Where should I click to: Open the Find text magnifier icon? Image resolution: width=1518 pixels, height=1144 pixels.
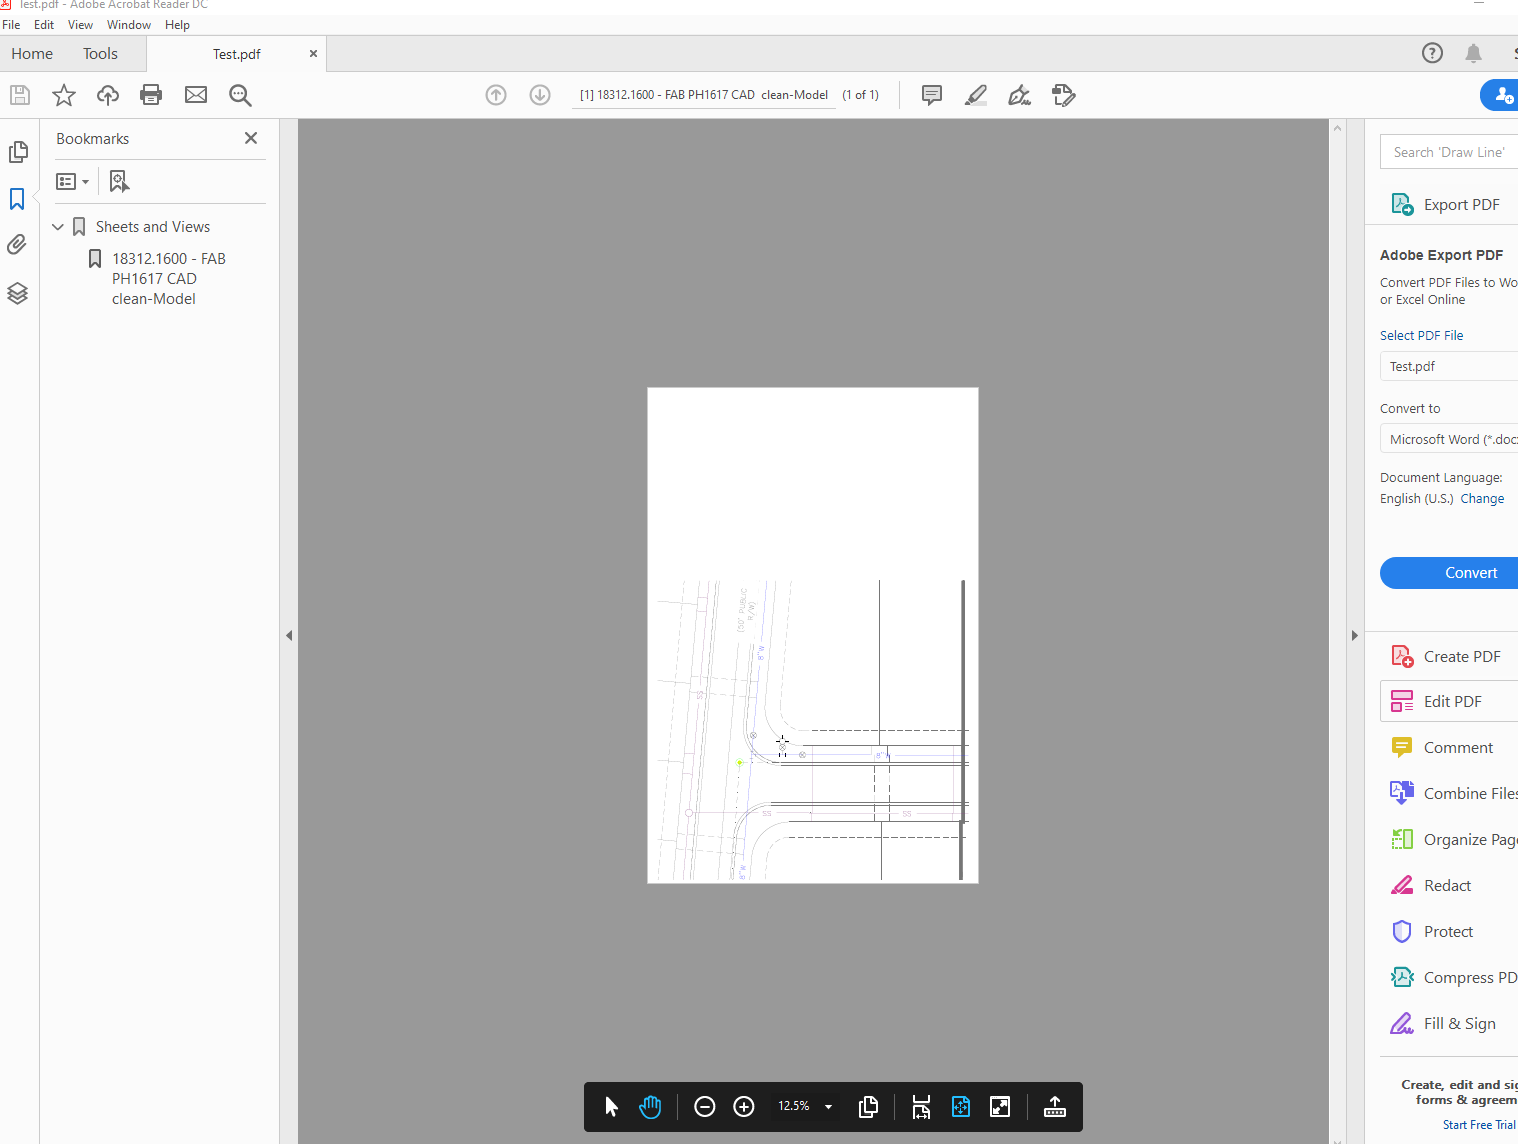pyautogui.click(x=240, y=95)
